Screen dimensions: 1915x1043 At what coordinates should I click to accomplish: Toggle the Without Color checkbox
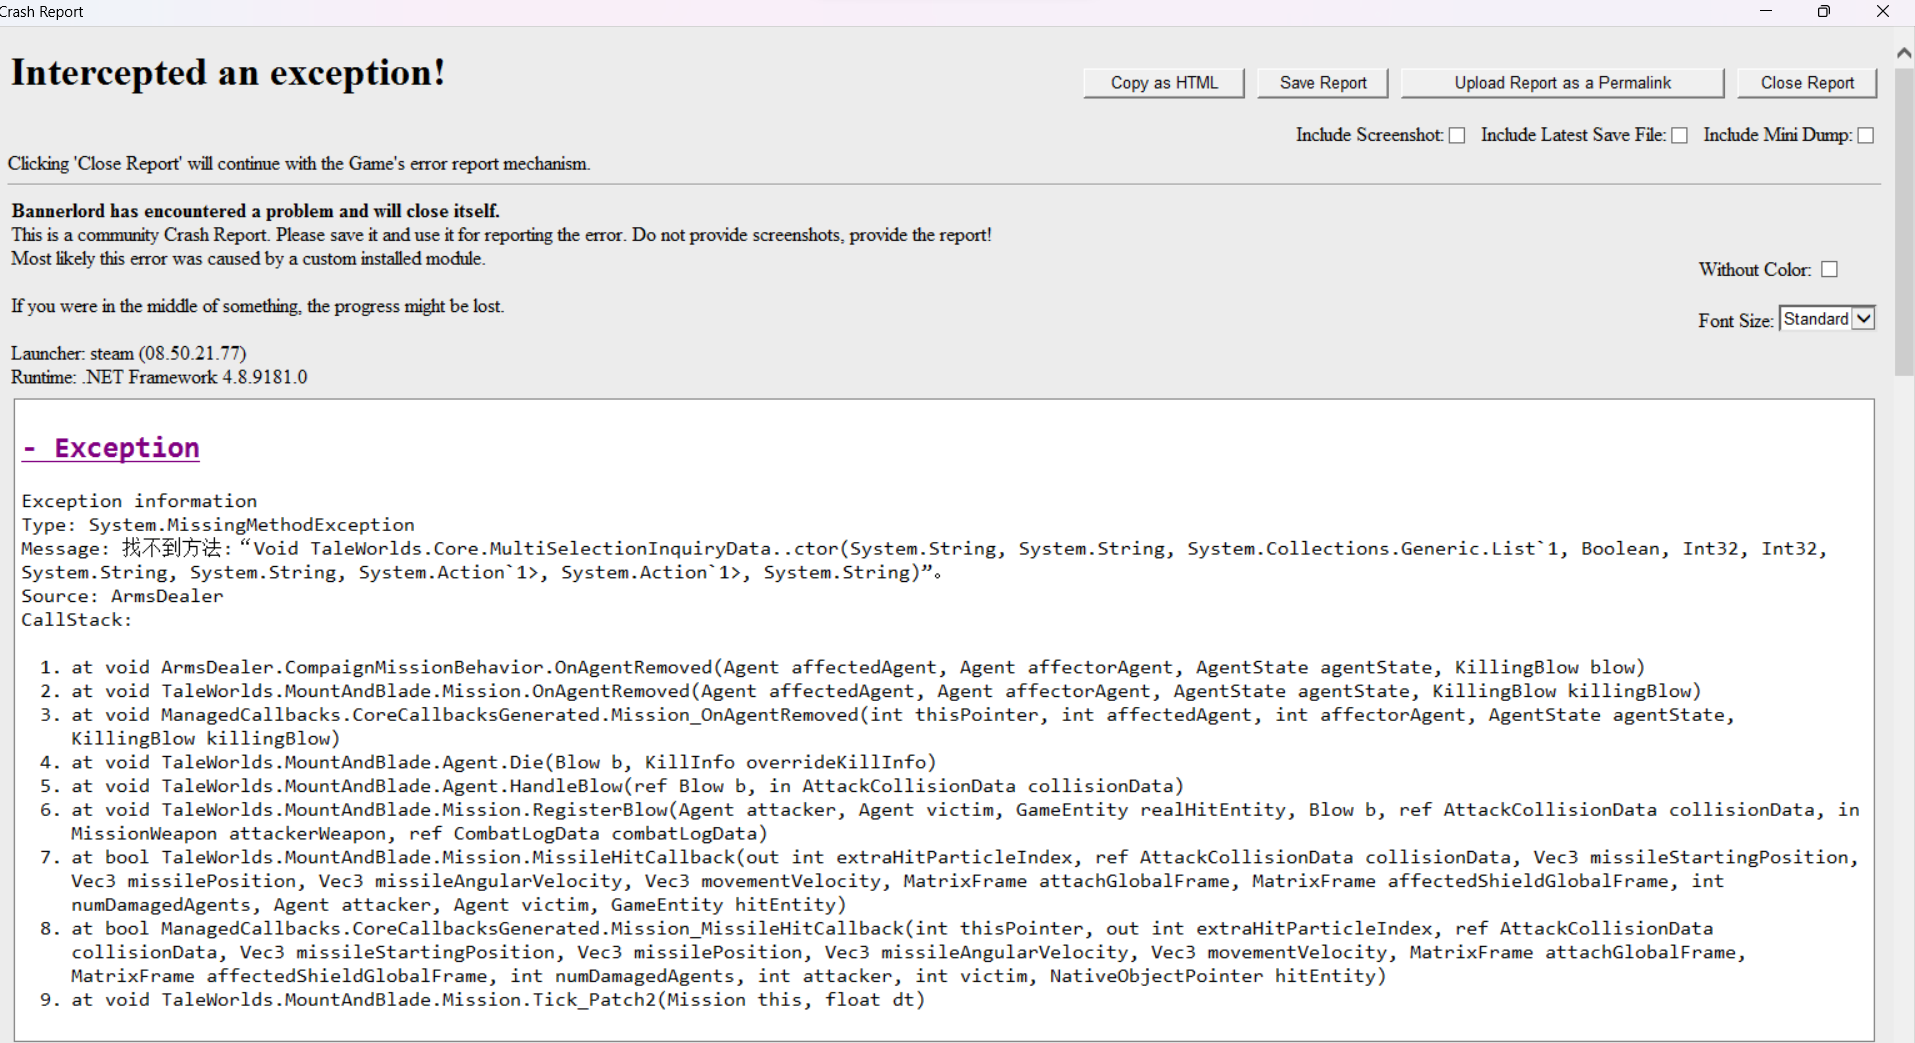1830,270
